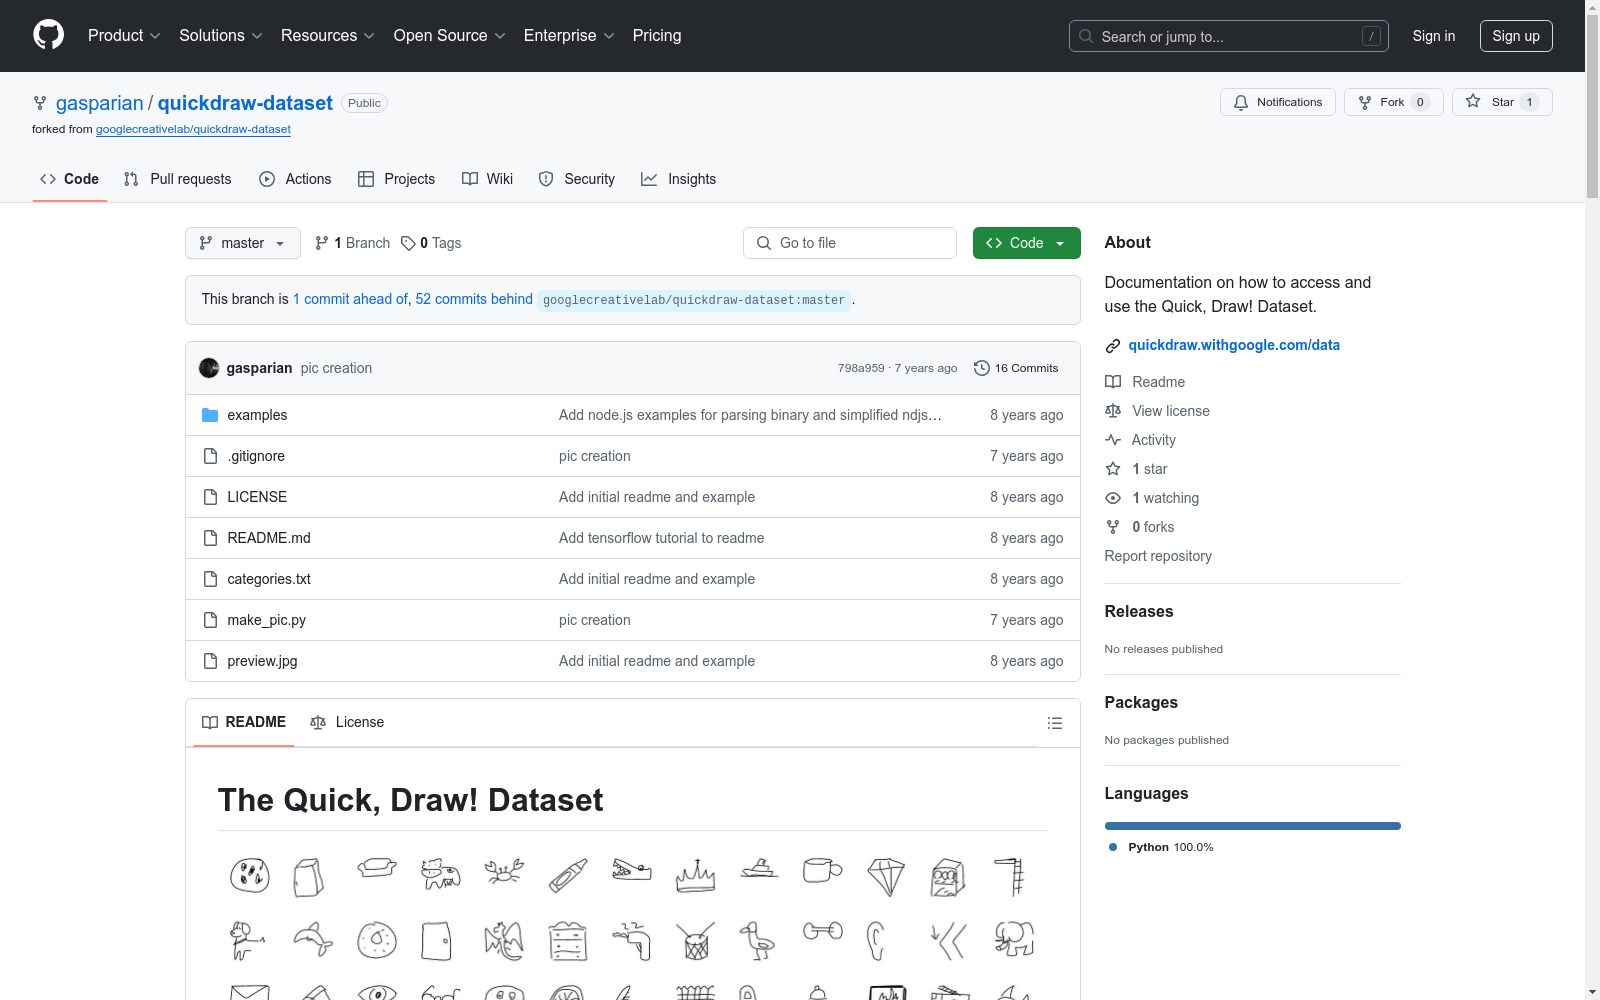Screen dimensions: 1600x1000
Task: Expand the Enterprise menu
Action: pyautogui.click(x=569, y=36)
